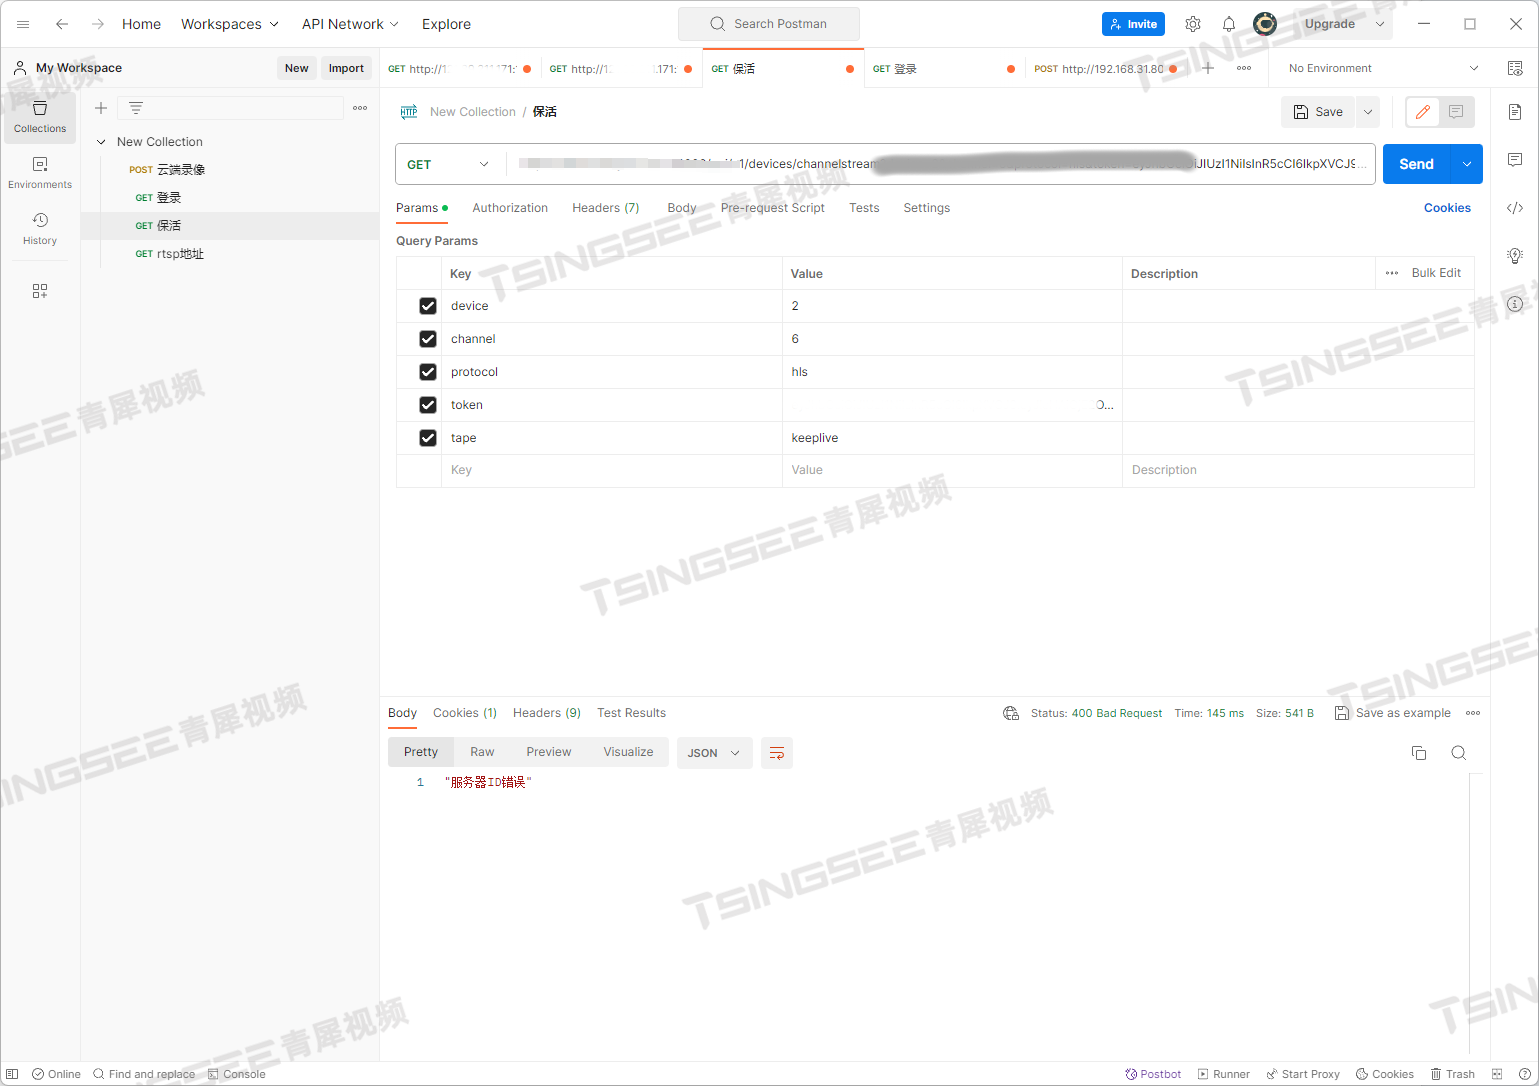Switch to the Authorization tab
This screenshot has height=1086, width=1539.
[510, 208]
